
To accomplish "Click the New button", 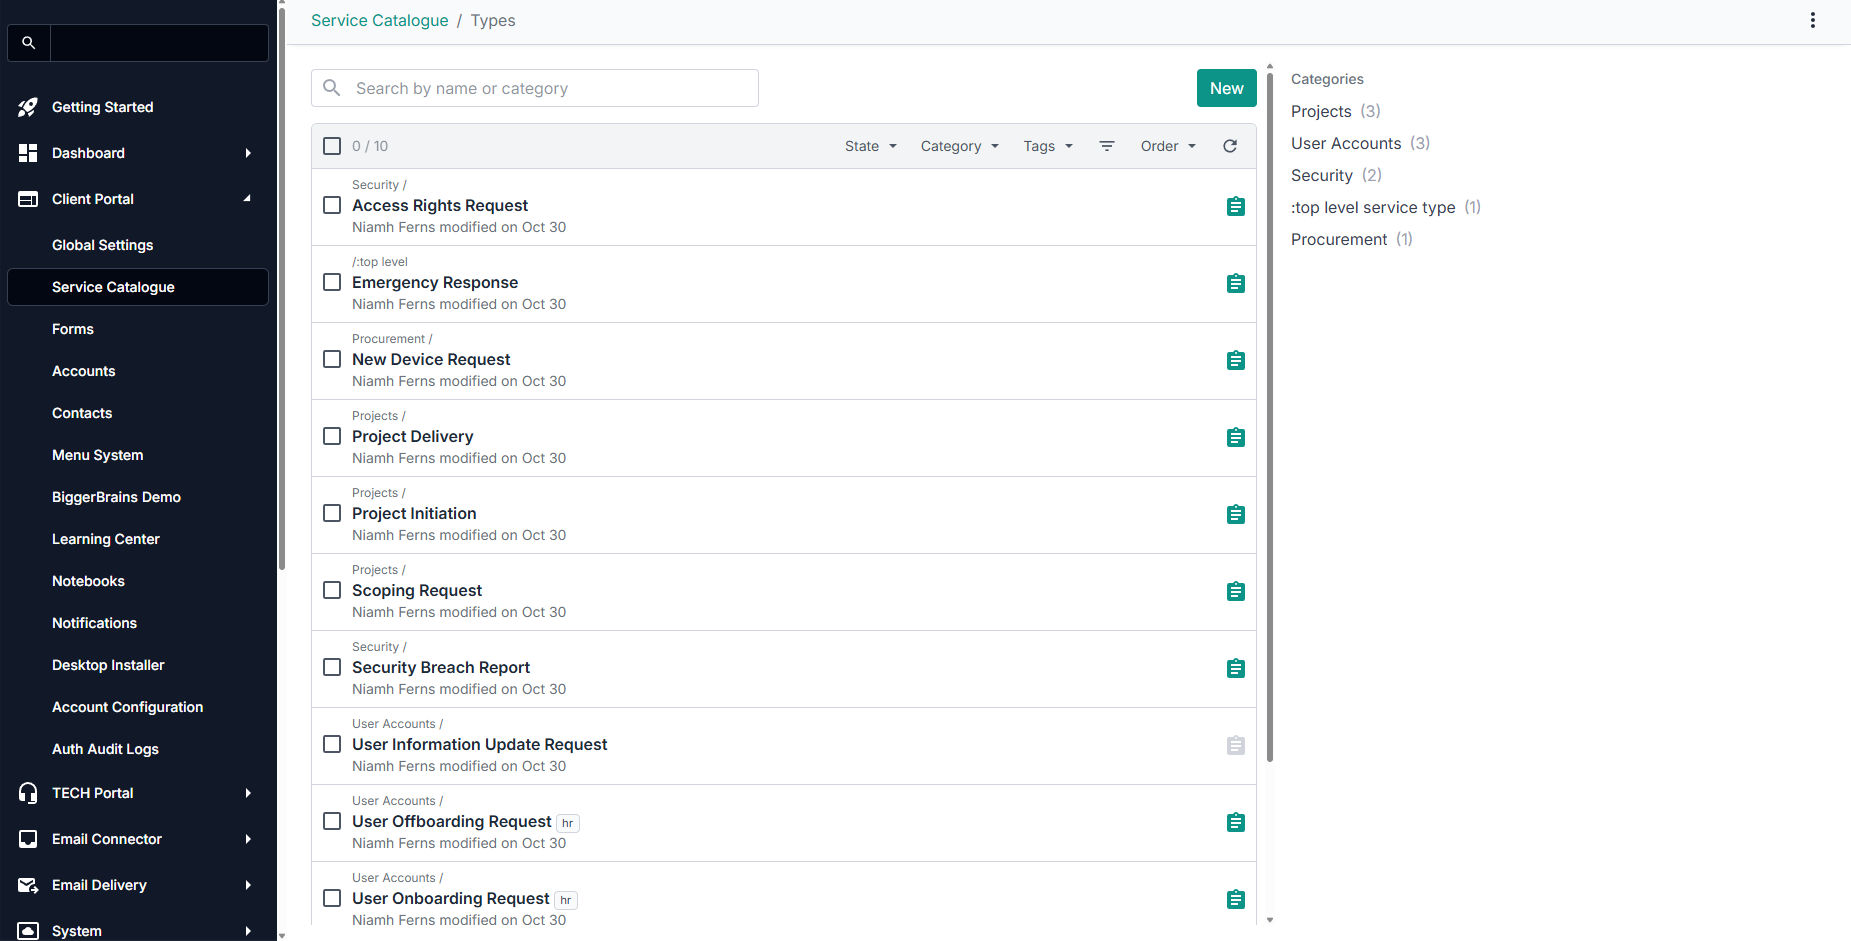I will (x=1226, y=88).
